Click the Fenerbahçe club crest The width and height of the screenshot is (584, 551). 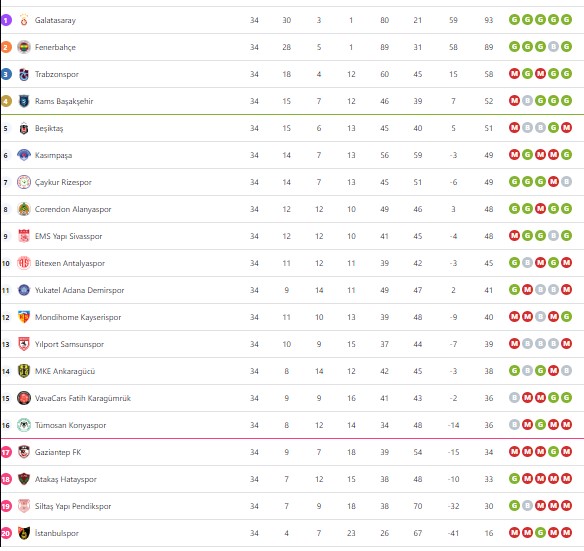[24, 47]
